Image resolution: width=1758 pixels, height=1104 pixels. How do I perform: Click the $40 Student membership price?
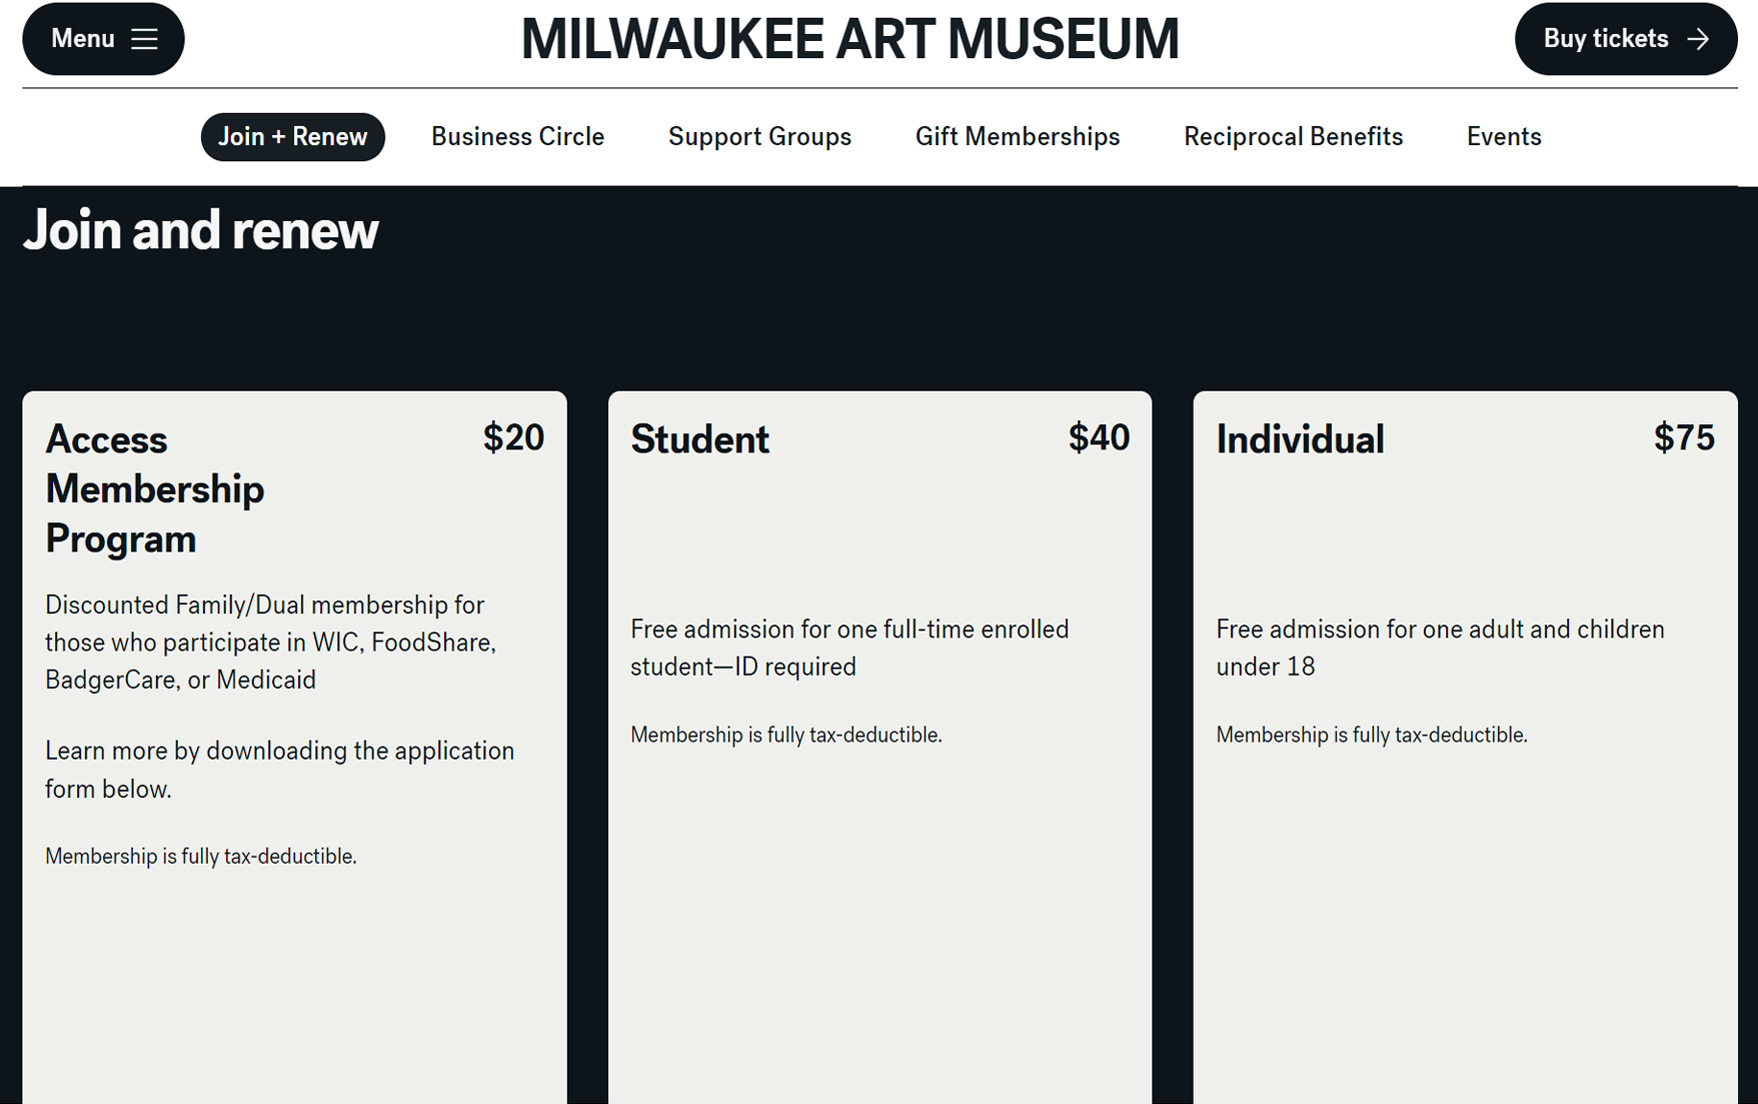click(1098, 438)
